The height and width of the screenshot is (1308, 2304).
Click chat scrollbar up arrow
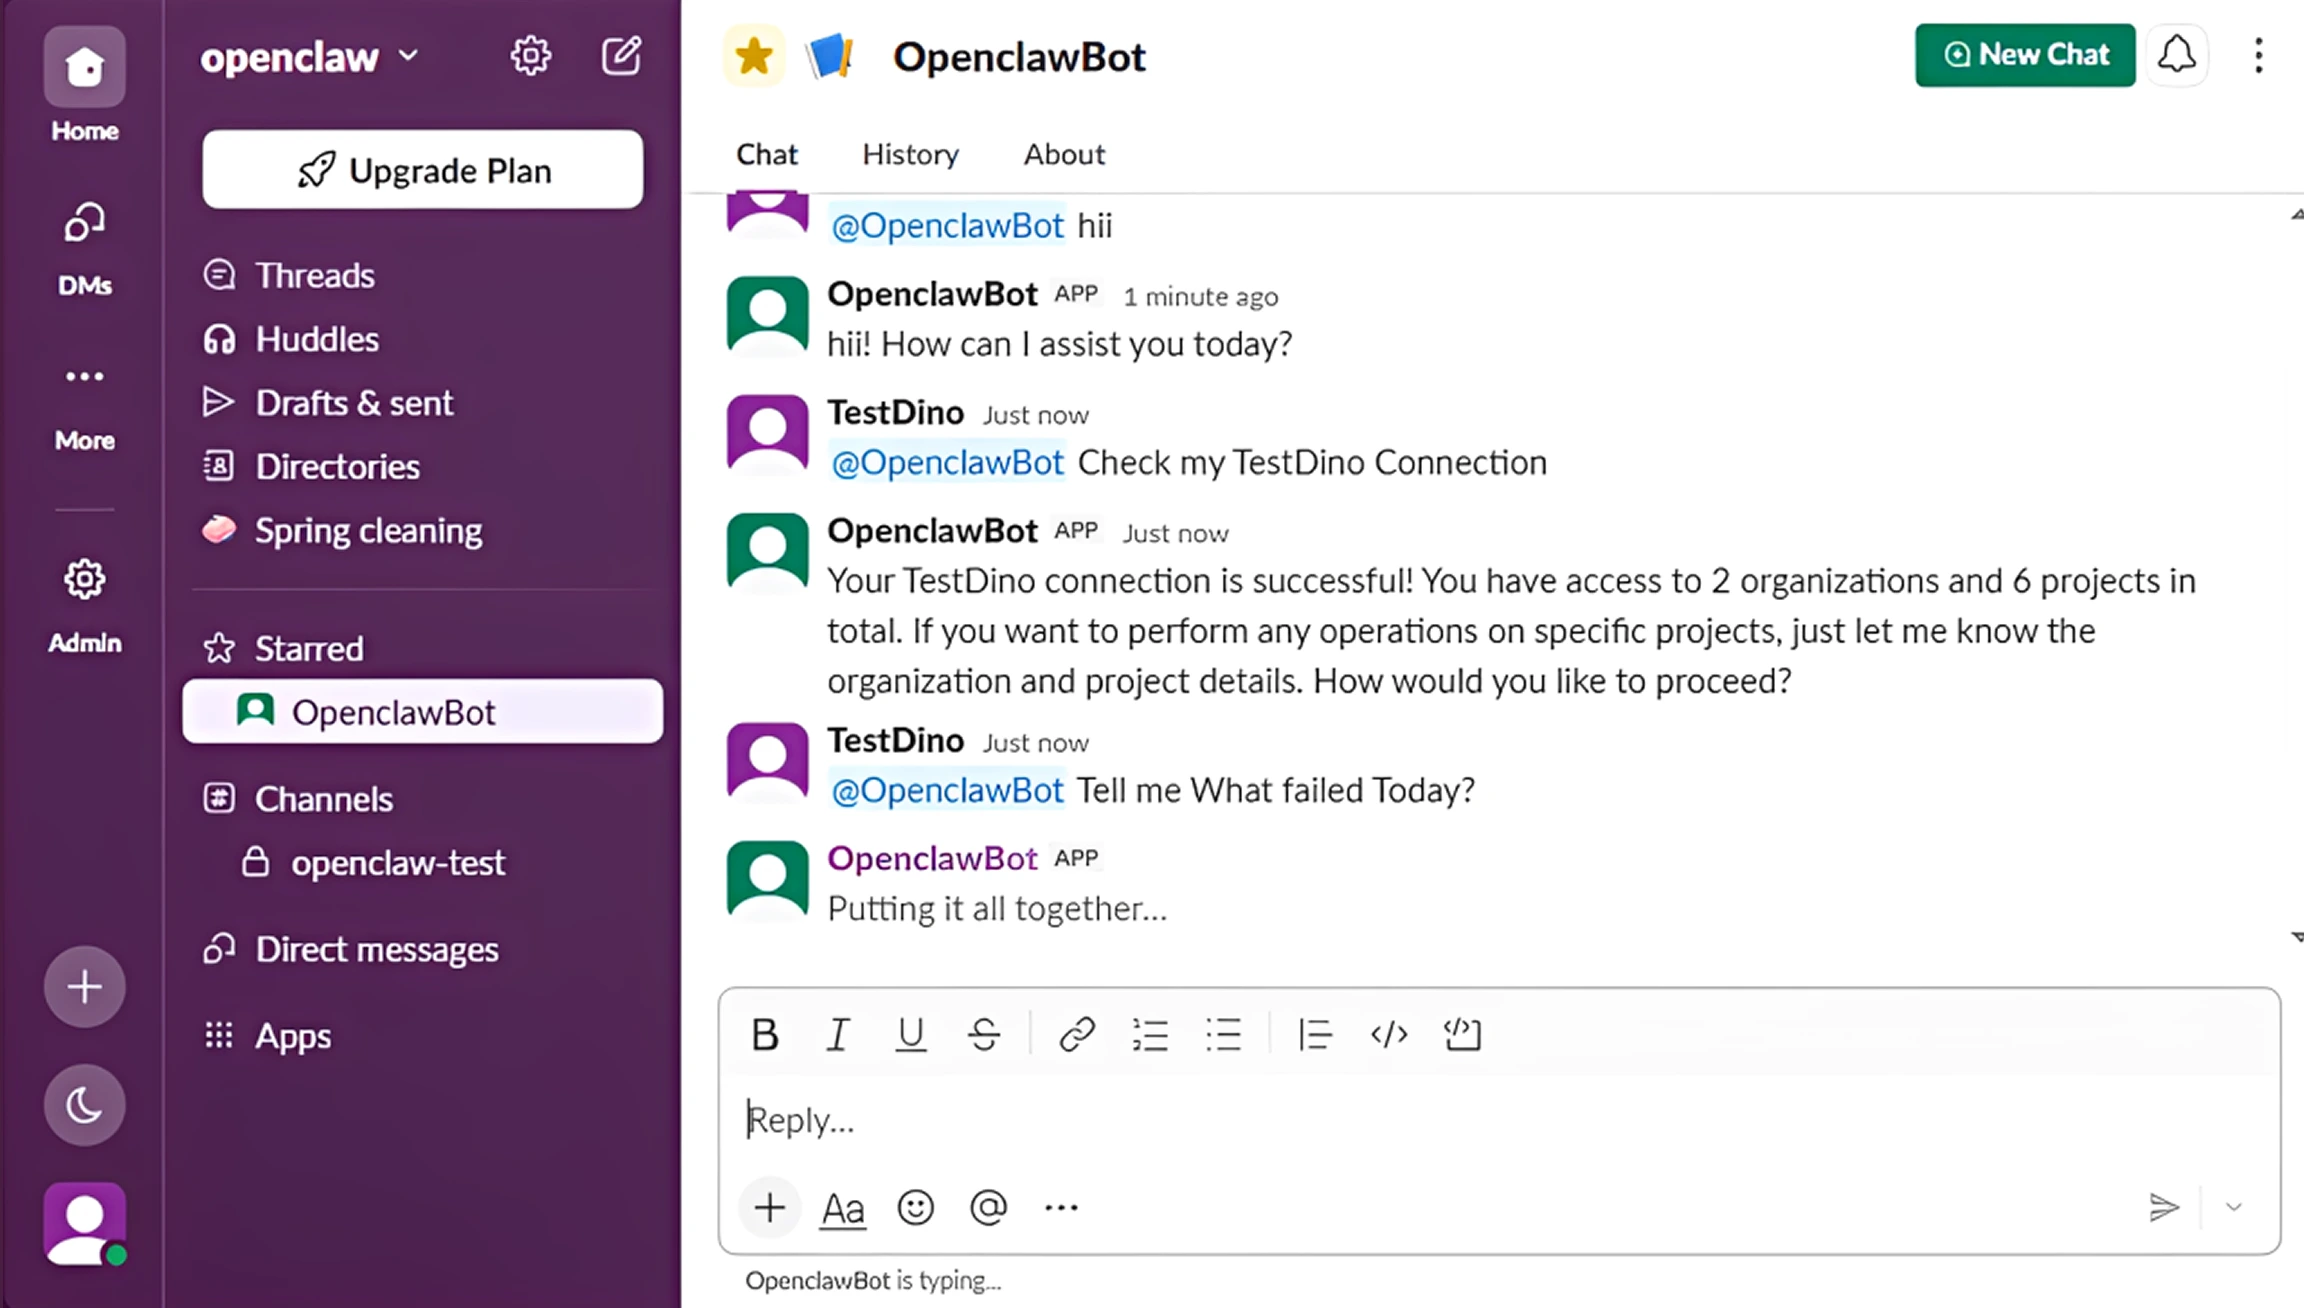coord(2296,214)
